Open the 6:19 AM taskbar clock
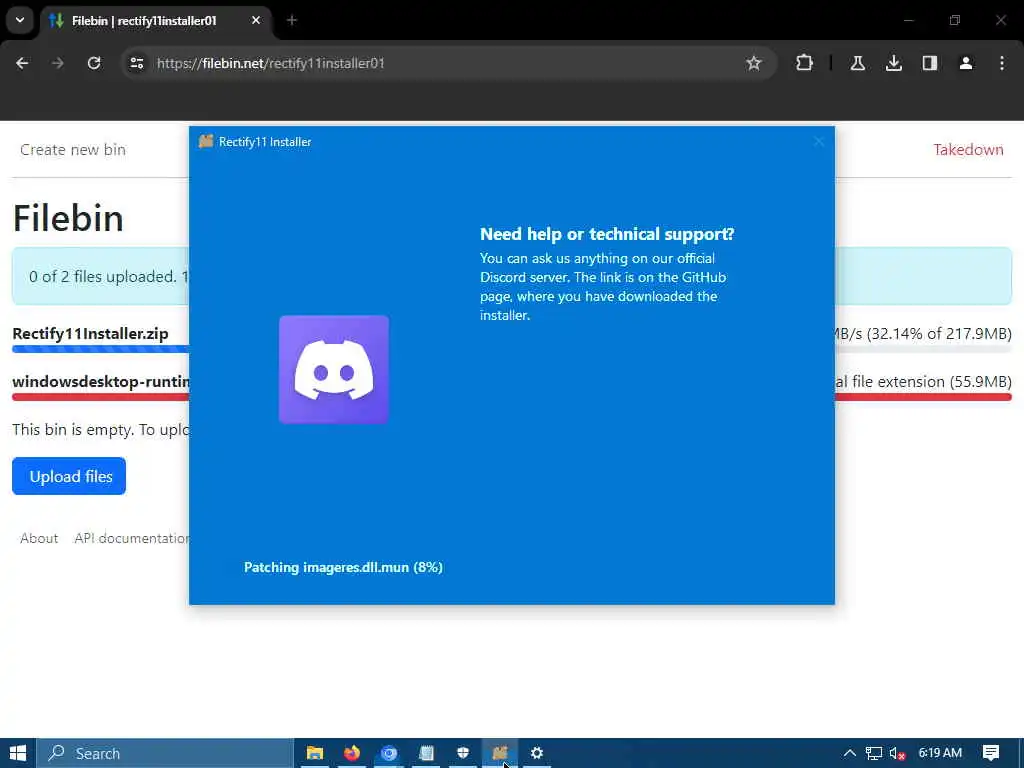This screenshot has height=768, width=1024. 940,753
